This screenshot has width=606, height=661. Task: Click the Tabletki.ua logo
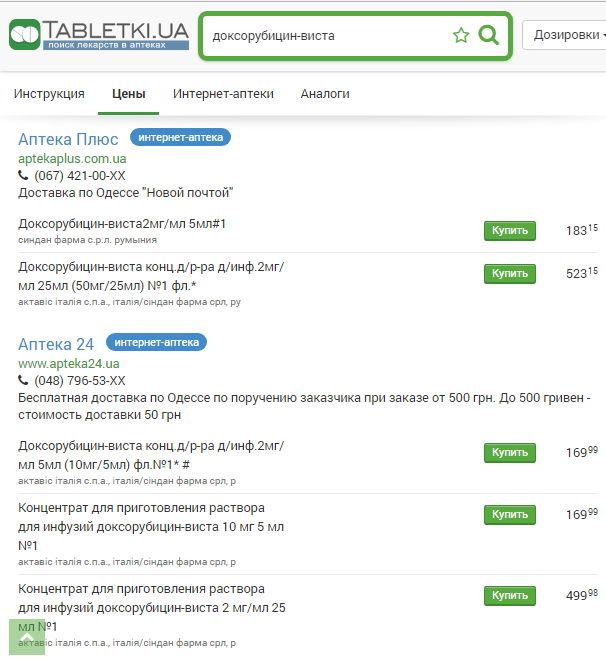(x=98, y=35)
